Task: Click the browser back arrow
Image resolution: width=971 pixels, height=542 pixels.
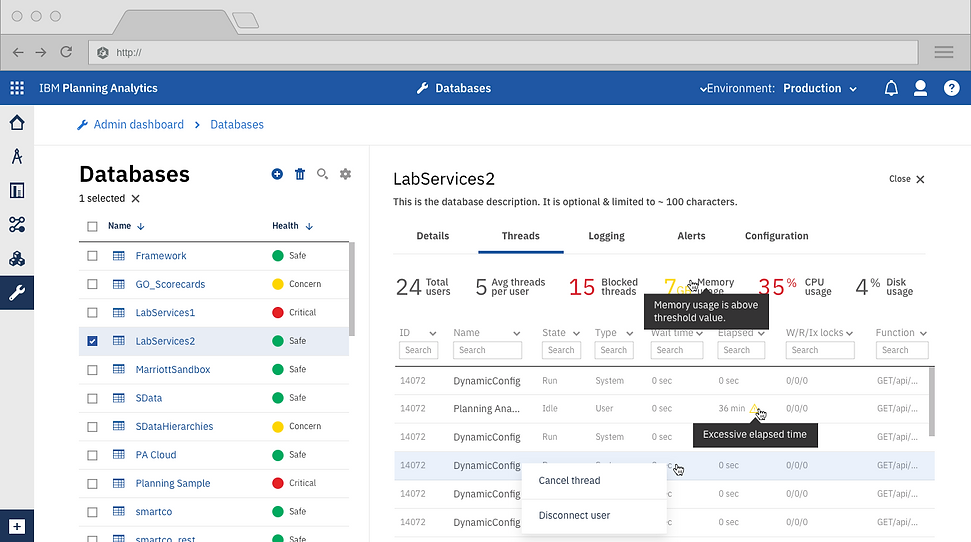Action: coord(18,53)
